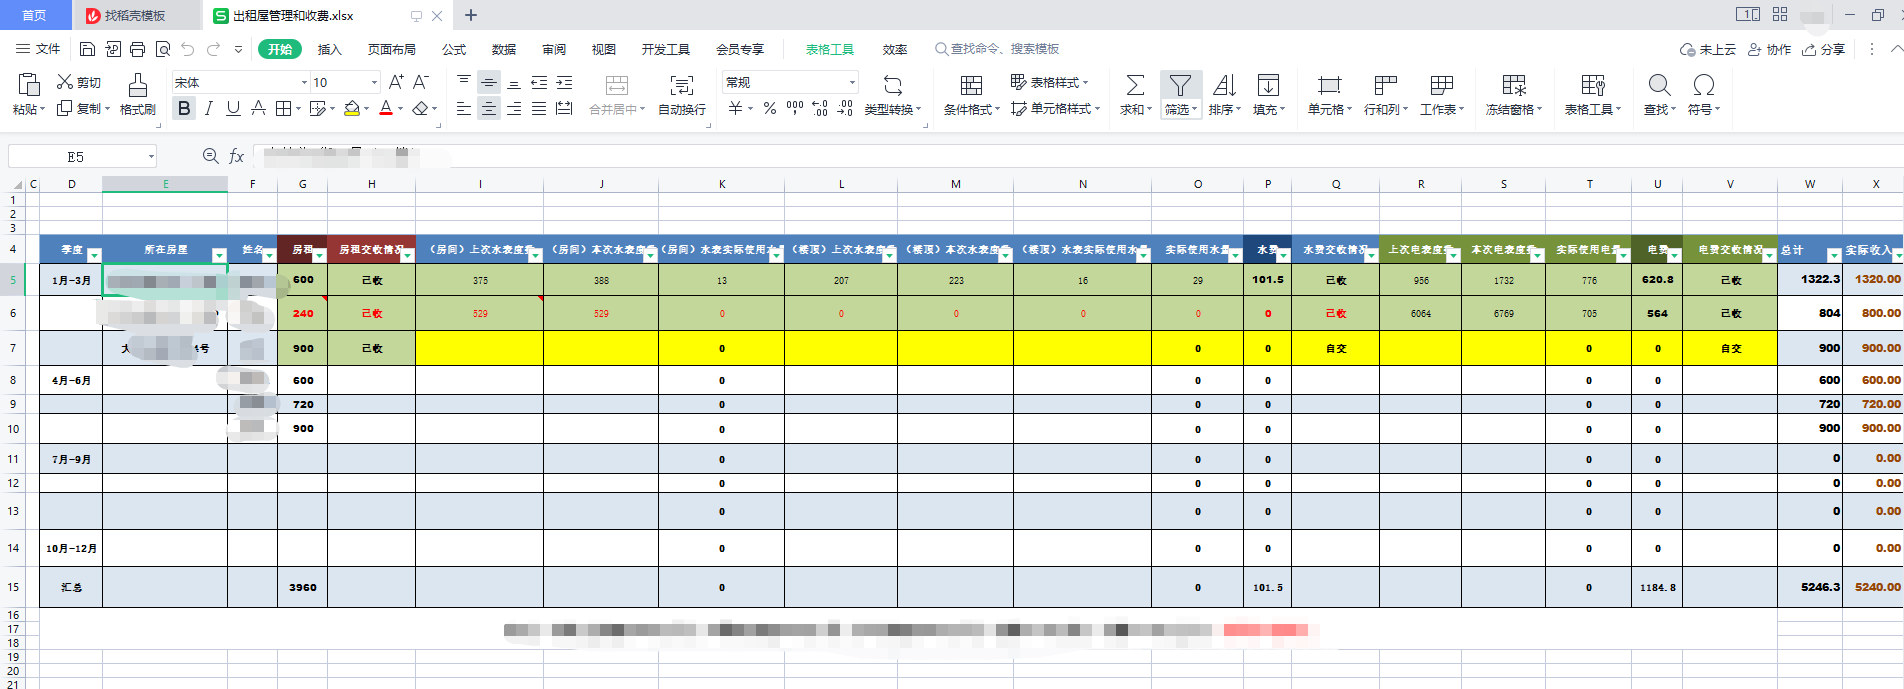
Task: Click the borders grid icon
Action: (284, 108)
